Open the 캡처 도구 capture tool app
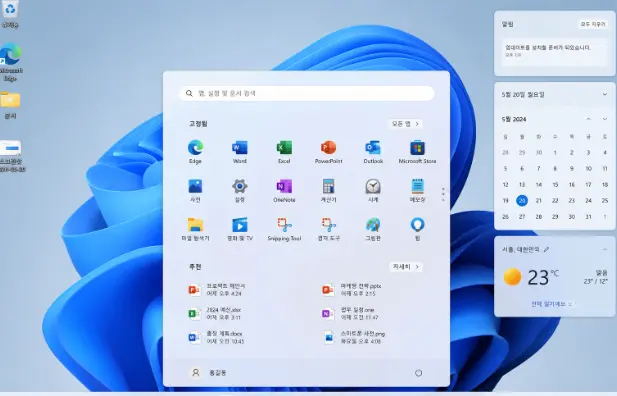This screenshot has width=617, height=396. (329, 229)
